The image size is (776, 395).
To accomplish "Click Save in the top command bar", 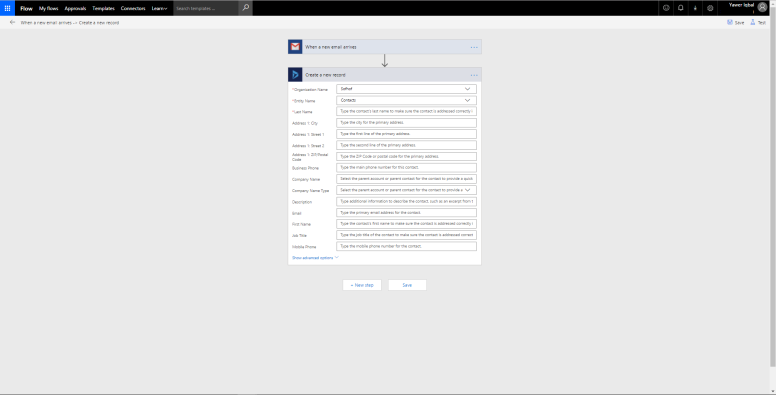I will click(x=735, y=22).
